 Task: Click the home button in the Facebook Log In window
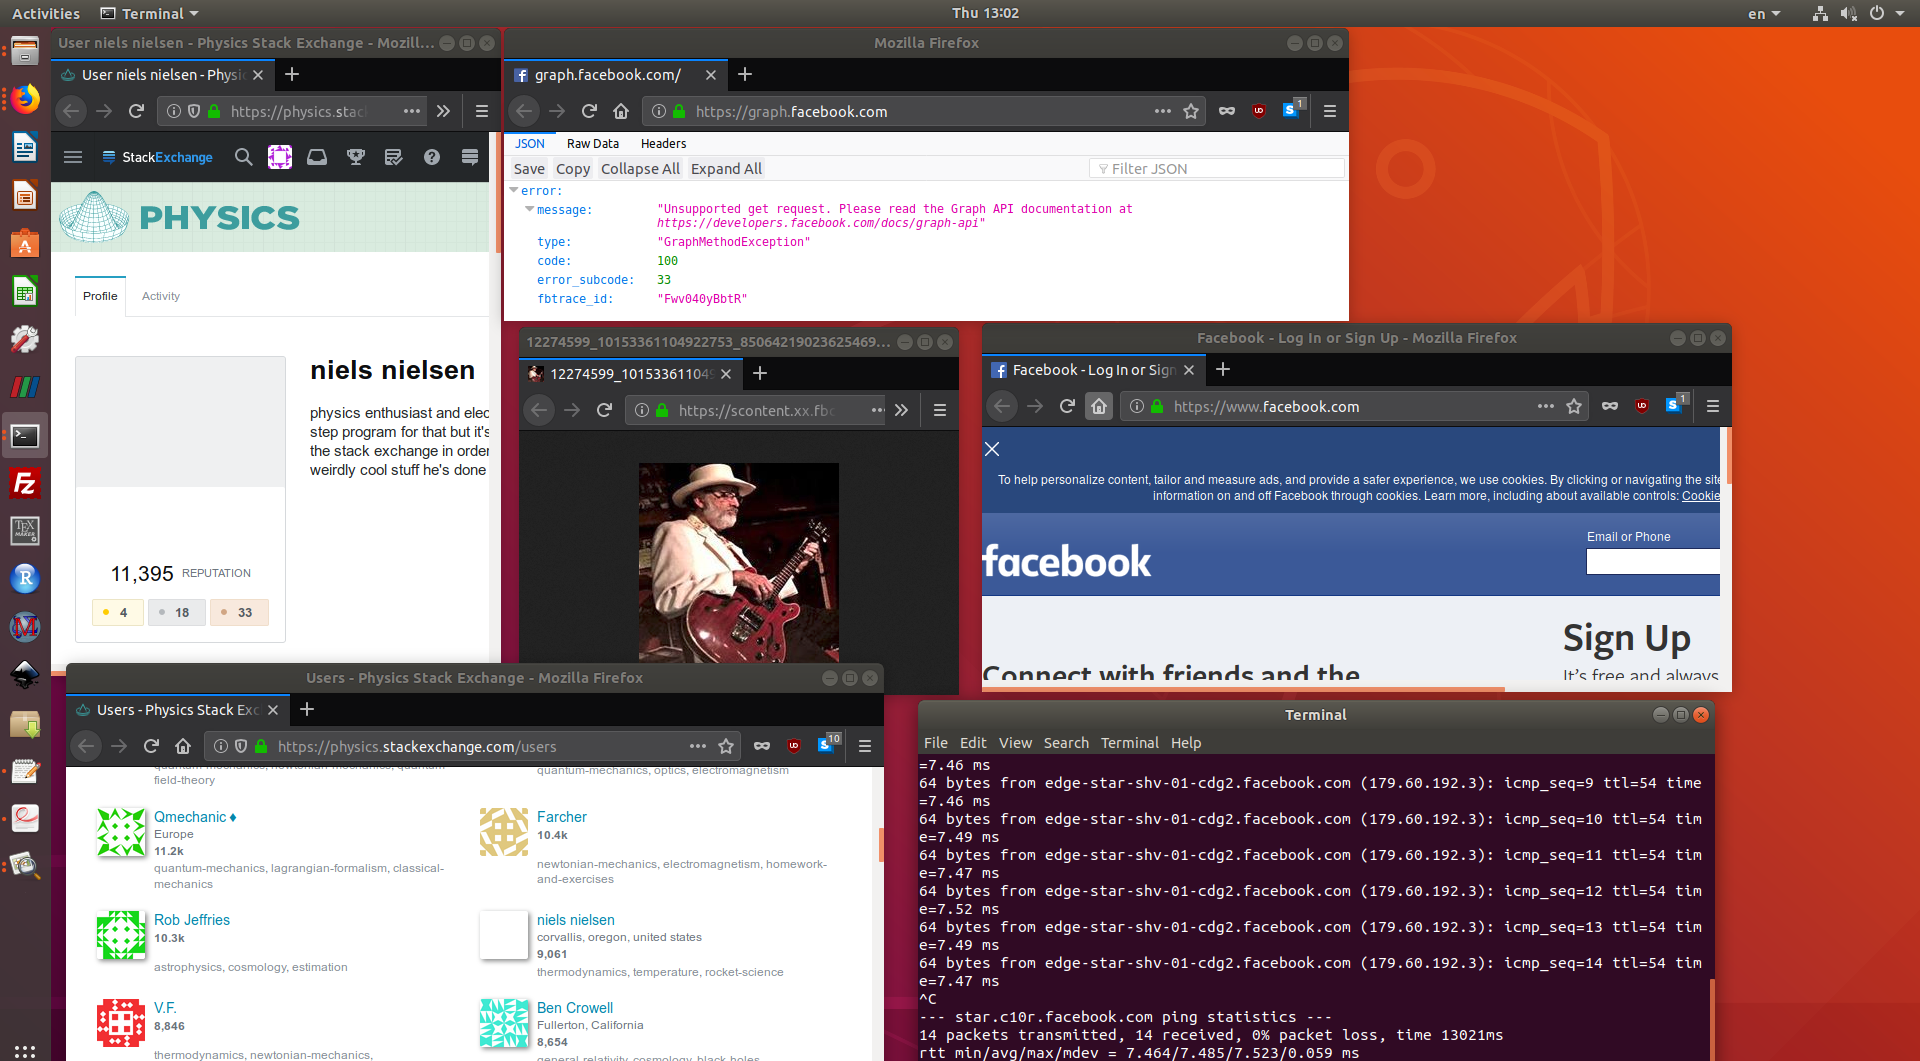[x=1099, y=406]
